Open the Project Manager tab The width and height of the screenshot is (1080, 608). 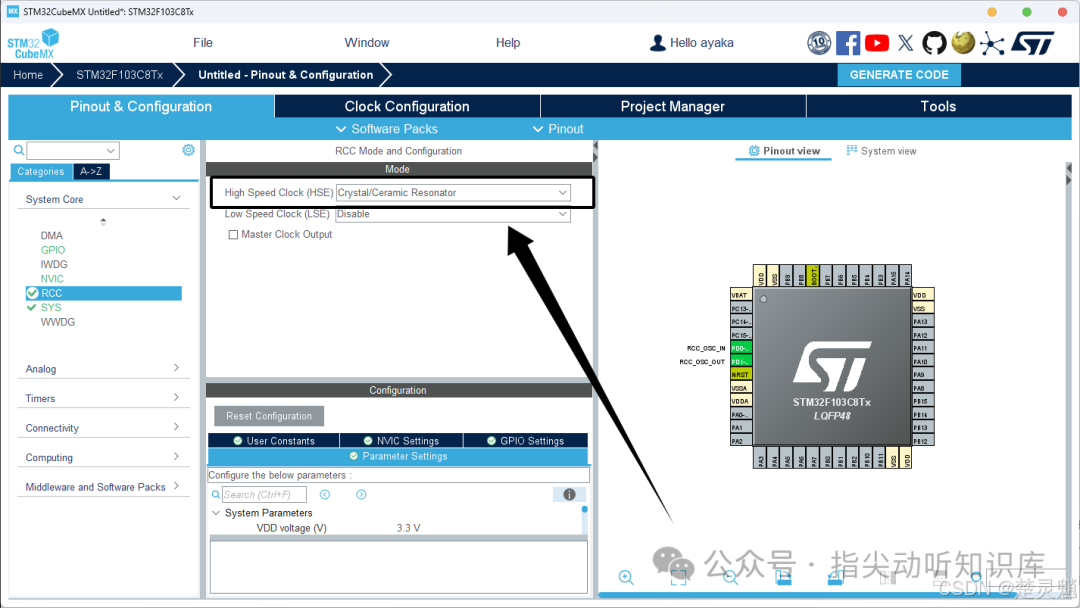(x=672, y=106)
